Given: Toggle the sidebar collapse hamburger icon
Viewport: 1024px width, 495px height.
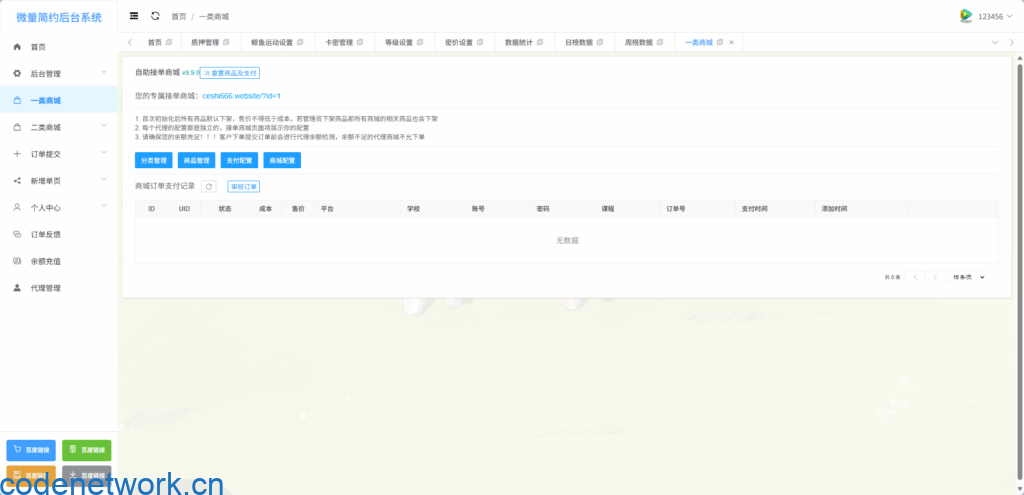Looking at the screenshot, I should point(134,16).
